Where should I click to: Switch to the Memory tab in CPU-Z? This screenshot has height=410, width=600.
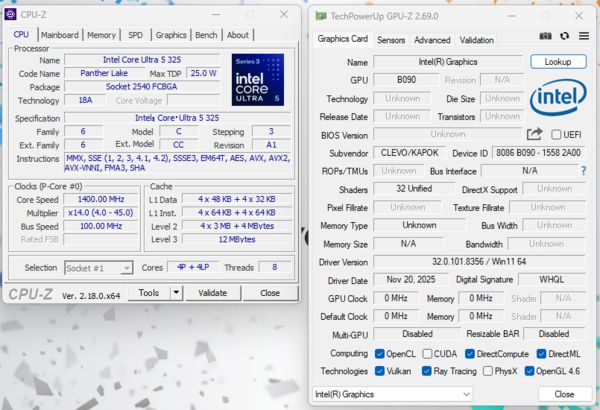coord(101,35)
